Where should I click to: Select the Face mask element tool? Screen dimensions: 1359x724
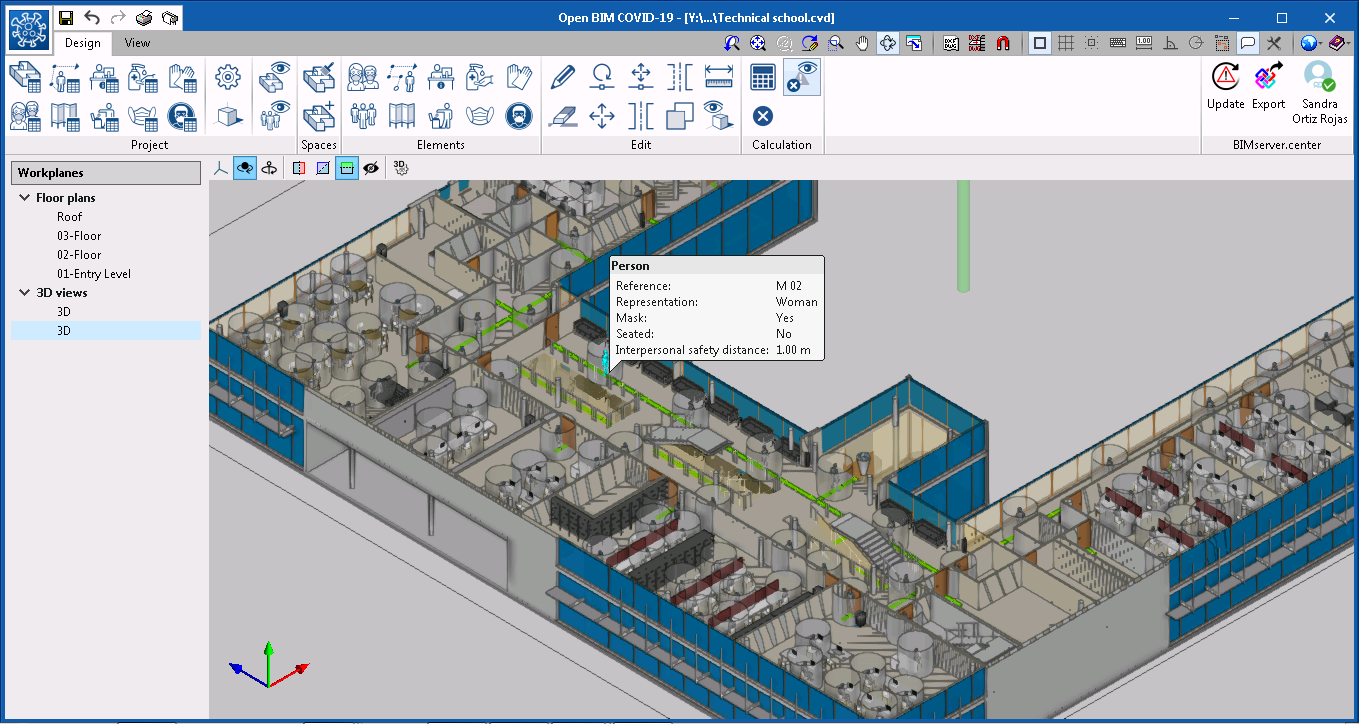(x=482, y=116)
